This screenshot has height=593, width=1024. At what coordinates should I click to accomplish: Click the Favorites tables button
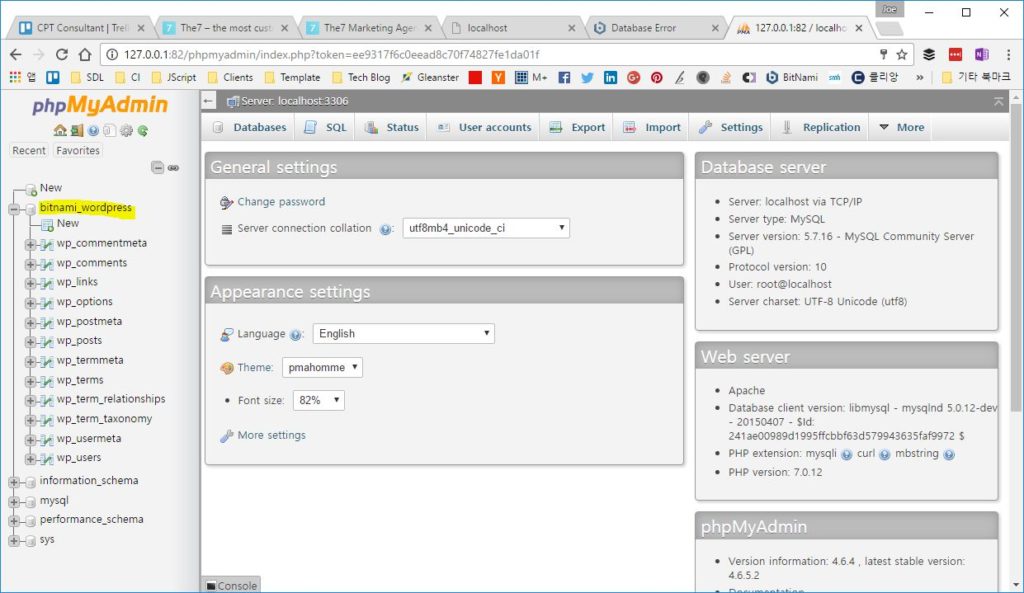pos(78,150)
